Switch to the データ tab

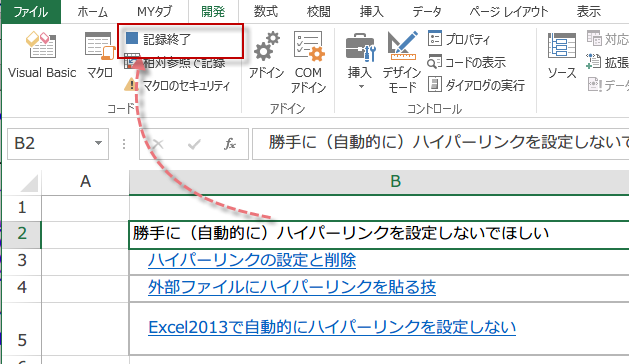(x=427, y=12)
